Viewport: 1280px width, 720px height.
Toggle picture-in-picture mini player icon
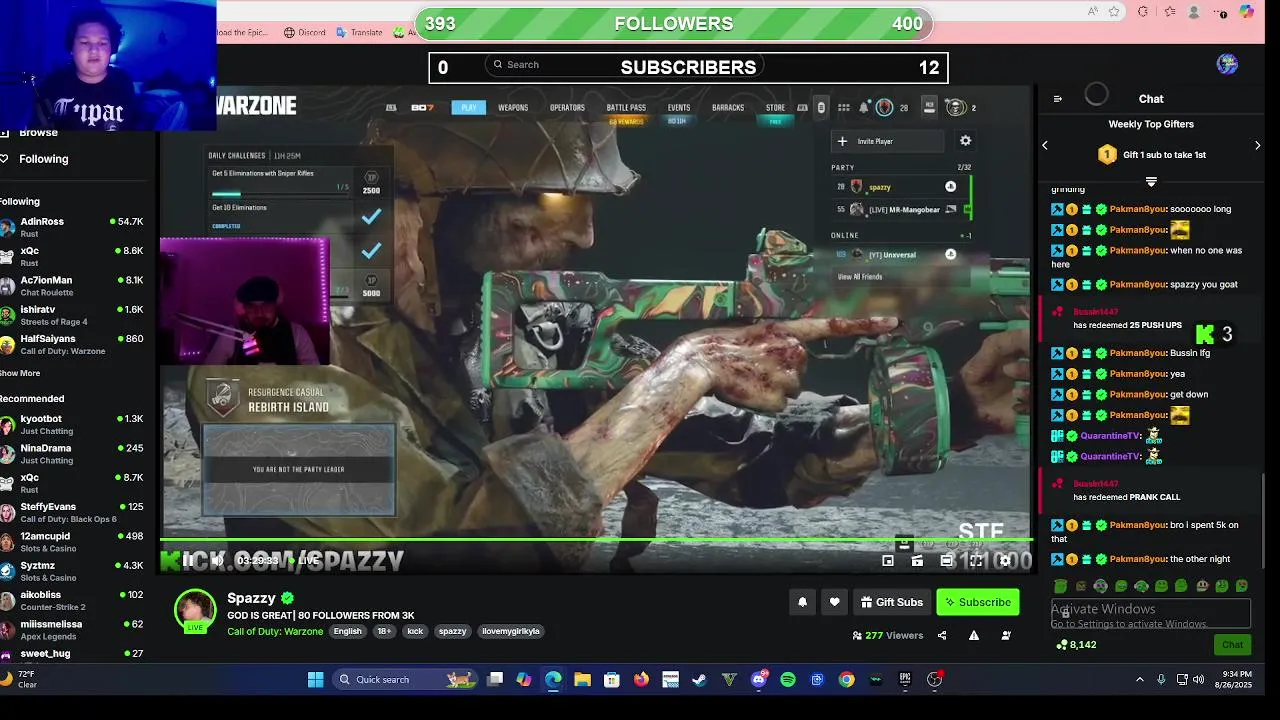(x=888, y=561)
